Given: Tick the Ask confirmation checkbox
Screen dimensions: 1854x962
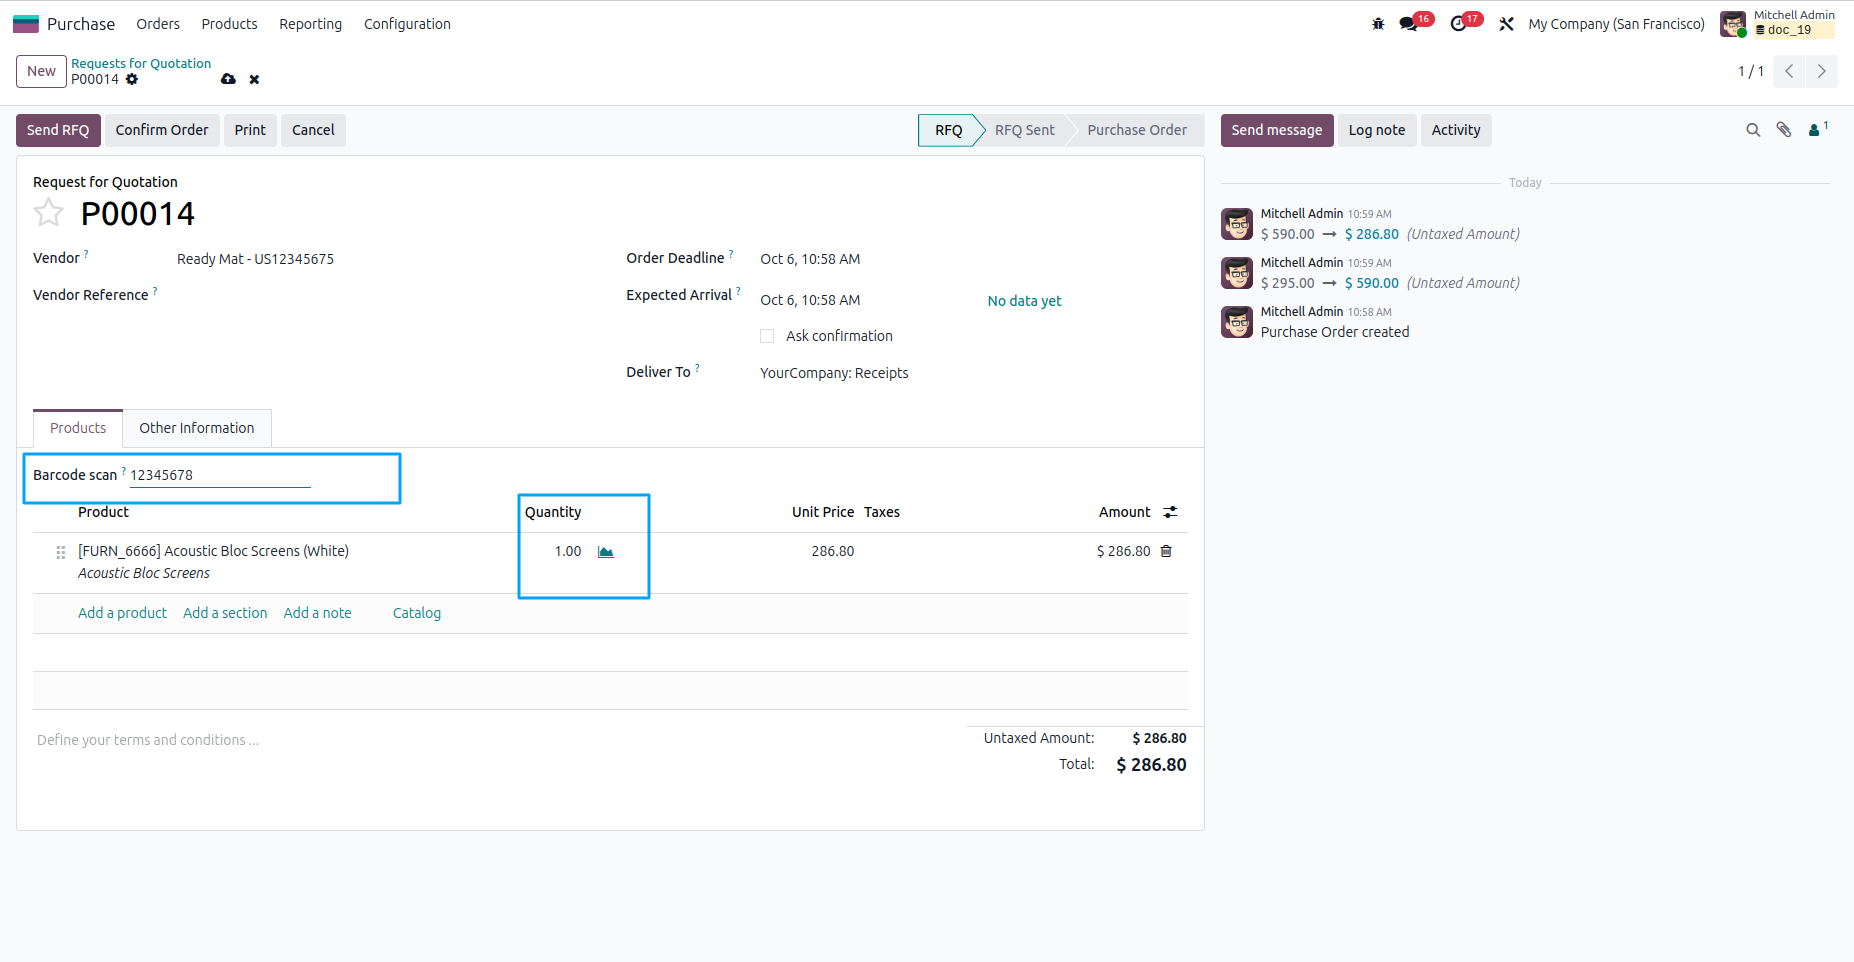Looking at the screenshot, I should click(x=767, y=336).
